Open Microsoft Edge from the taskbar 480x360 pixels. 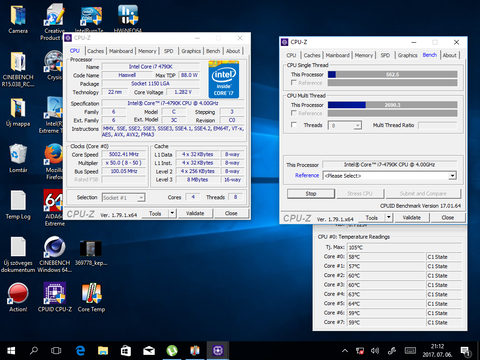point(80,350)
